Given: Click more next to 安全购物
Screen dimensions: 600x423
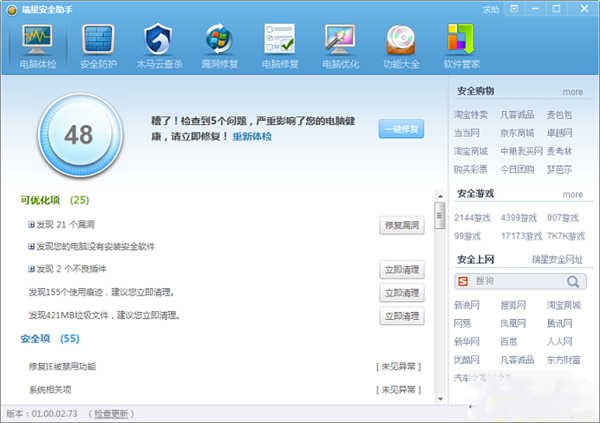Looking at the screenshot, I should tap(572, 91).
